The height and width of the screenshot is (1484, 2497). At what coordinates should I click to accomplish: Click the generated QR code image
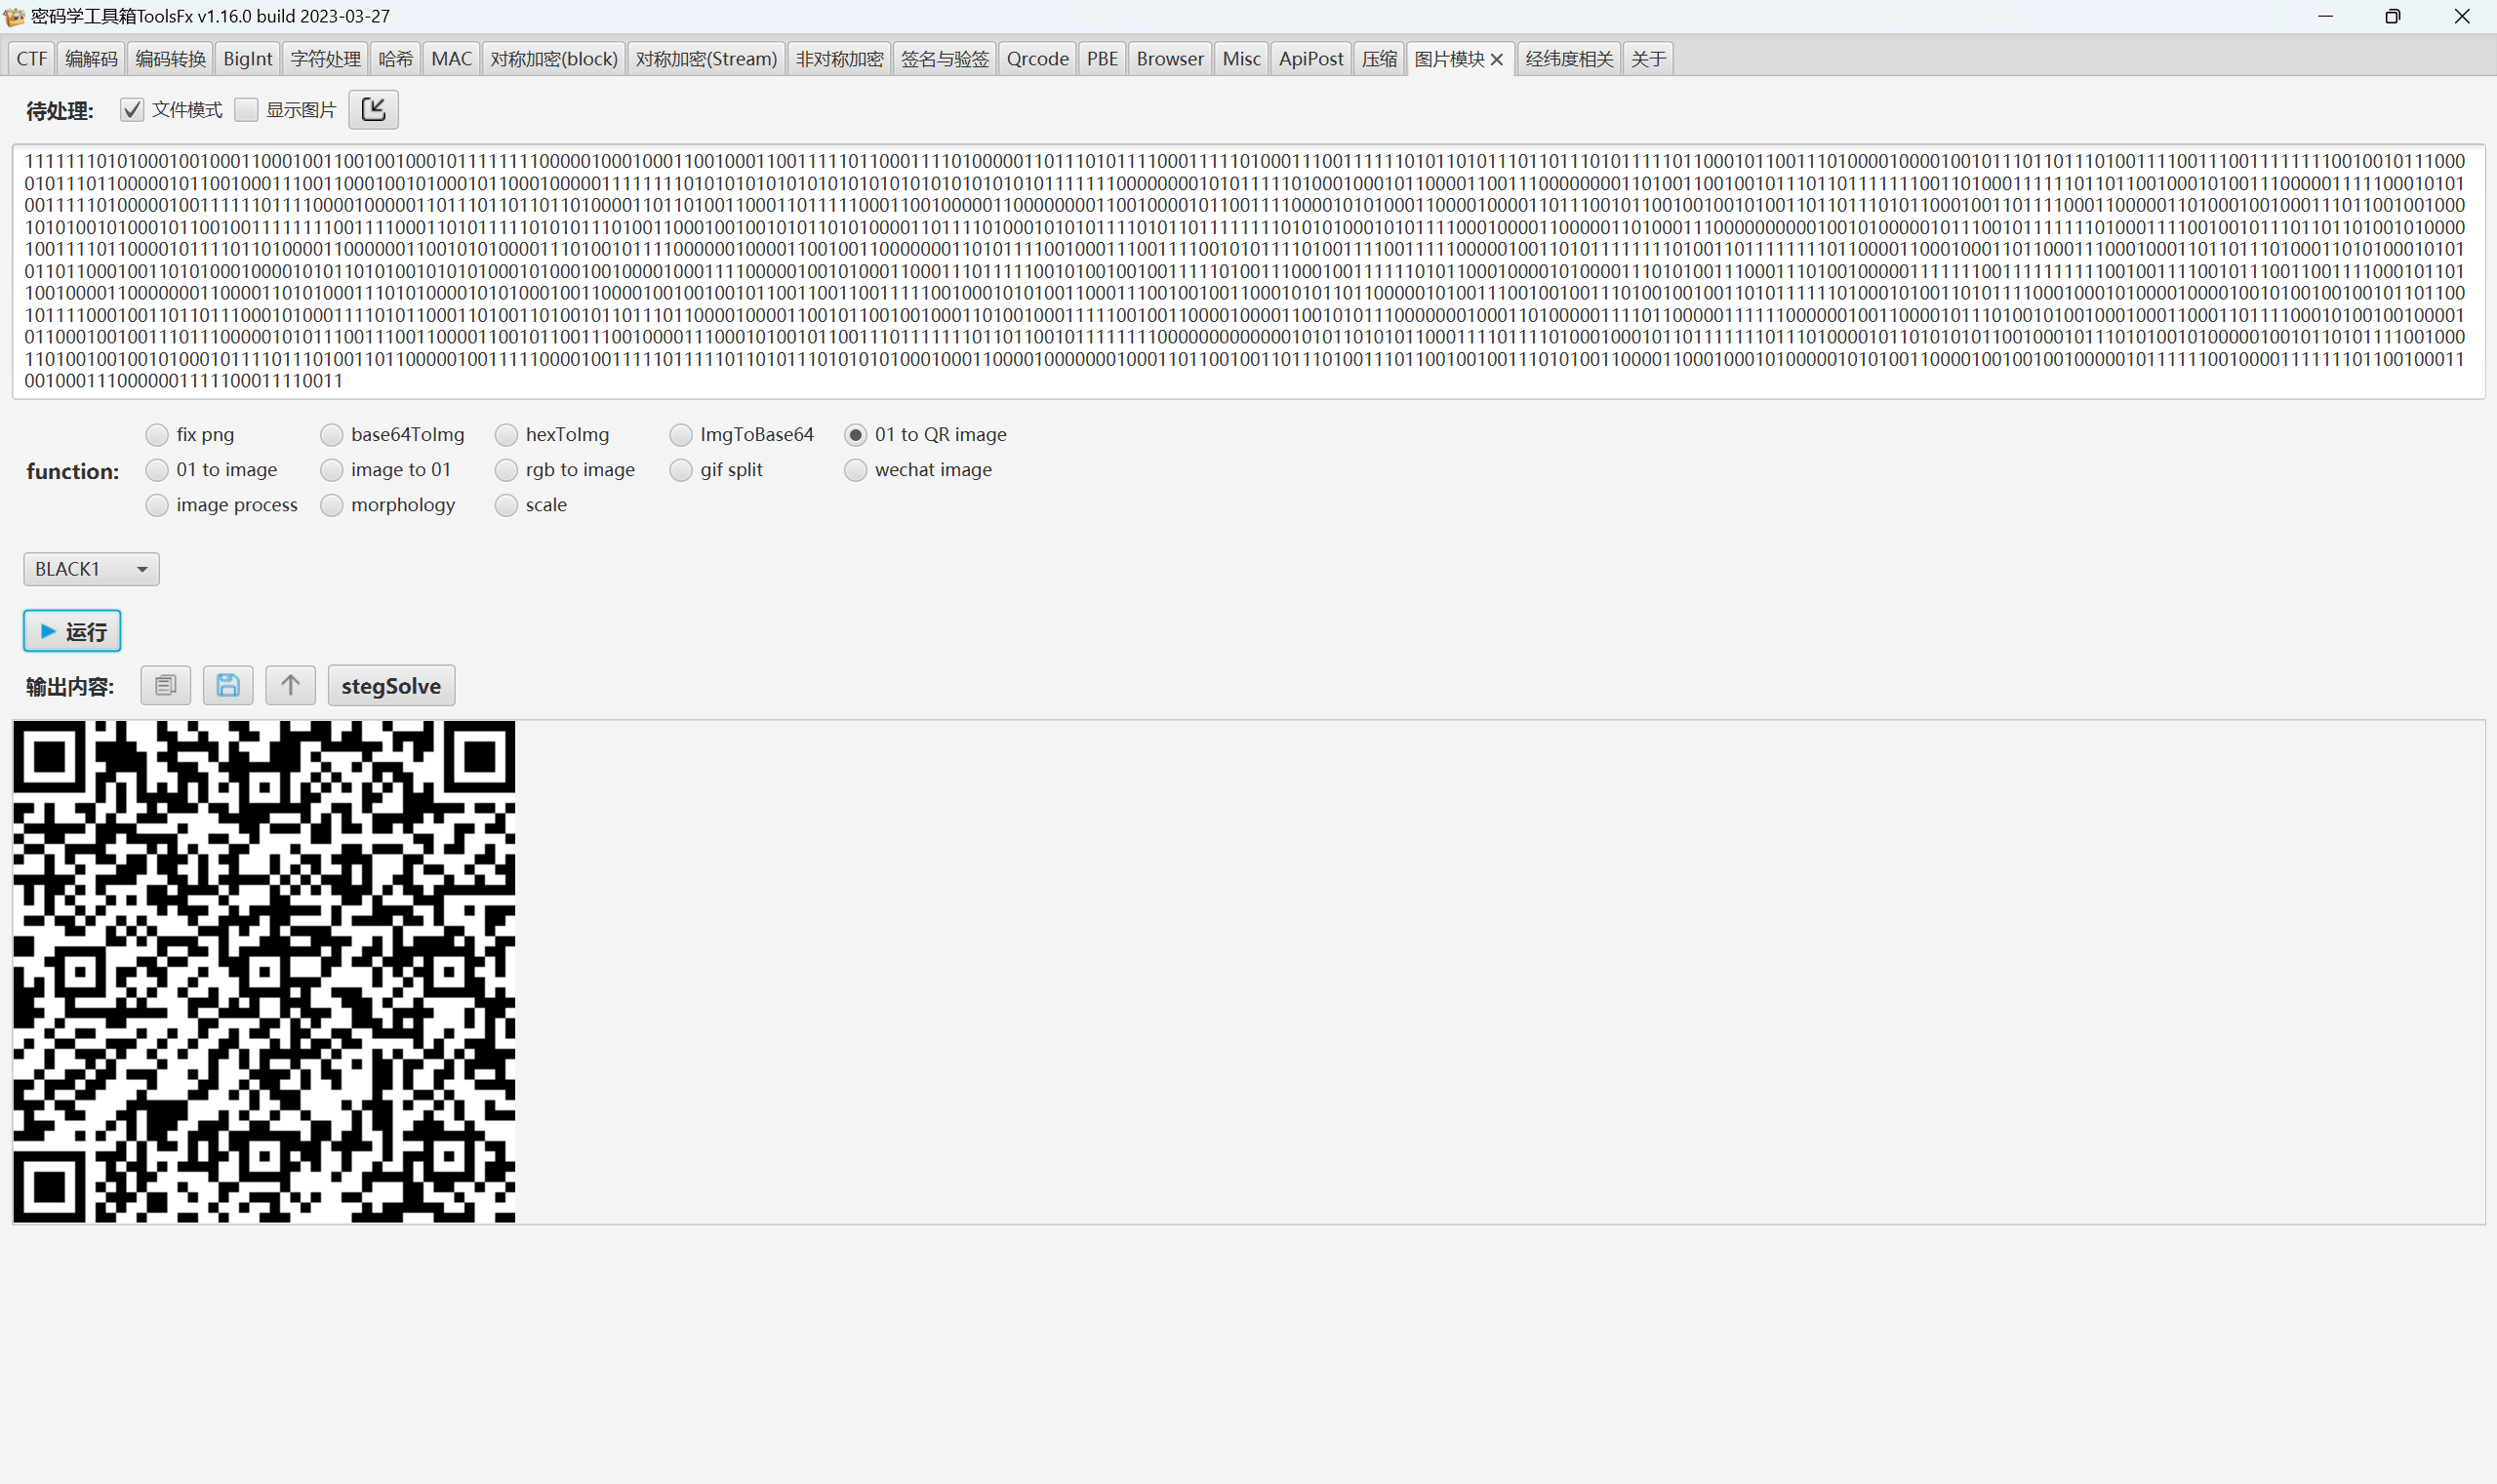(264, 971)
